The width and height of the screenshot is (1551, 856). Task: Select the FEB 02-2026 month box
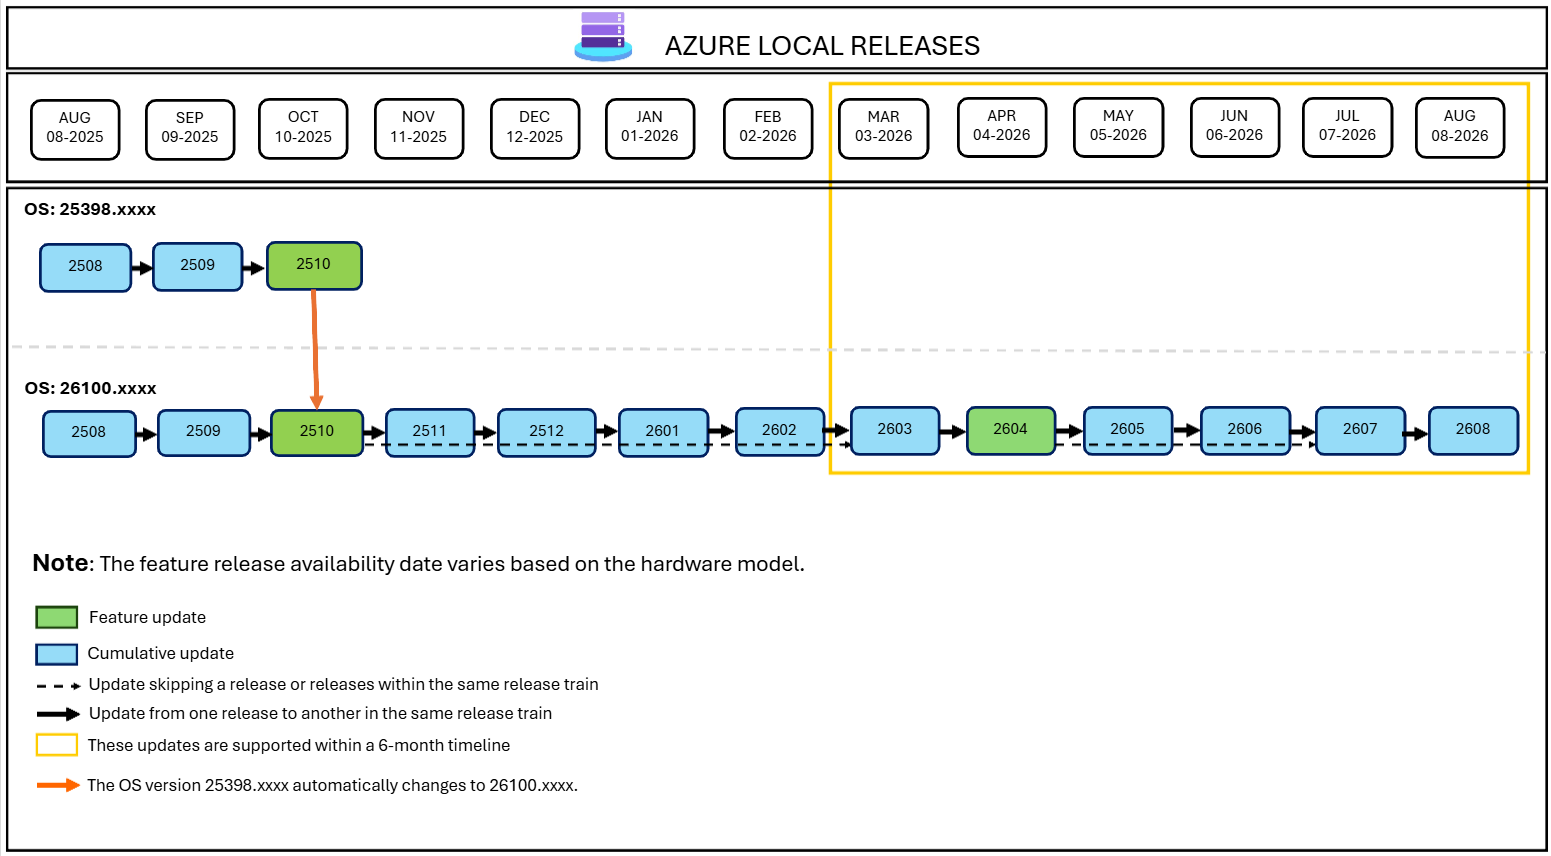click(x=768, y=128)
